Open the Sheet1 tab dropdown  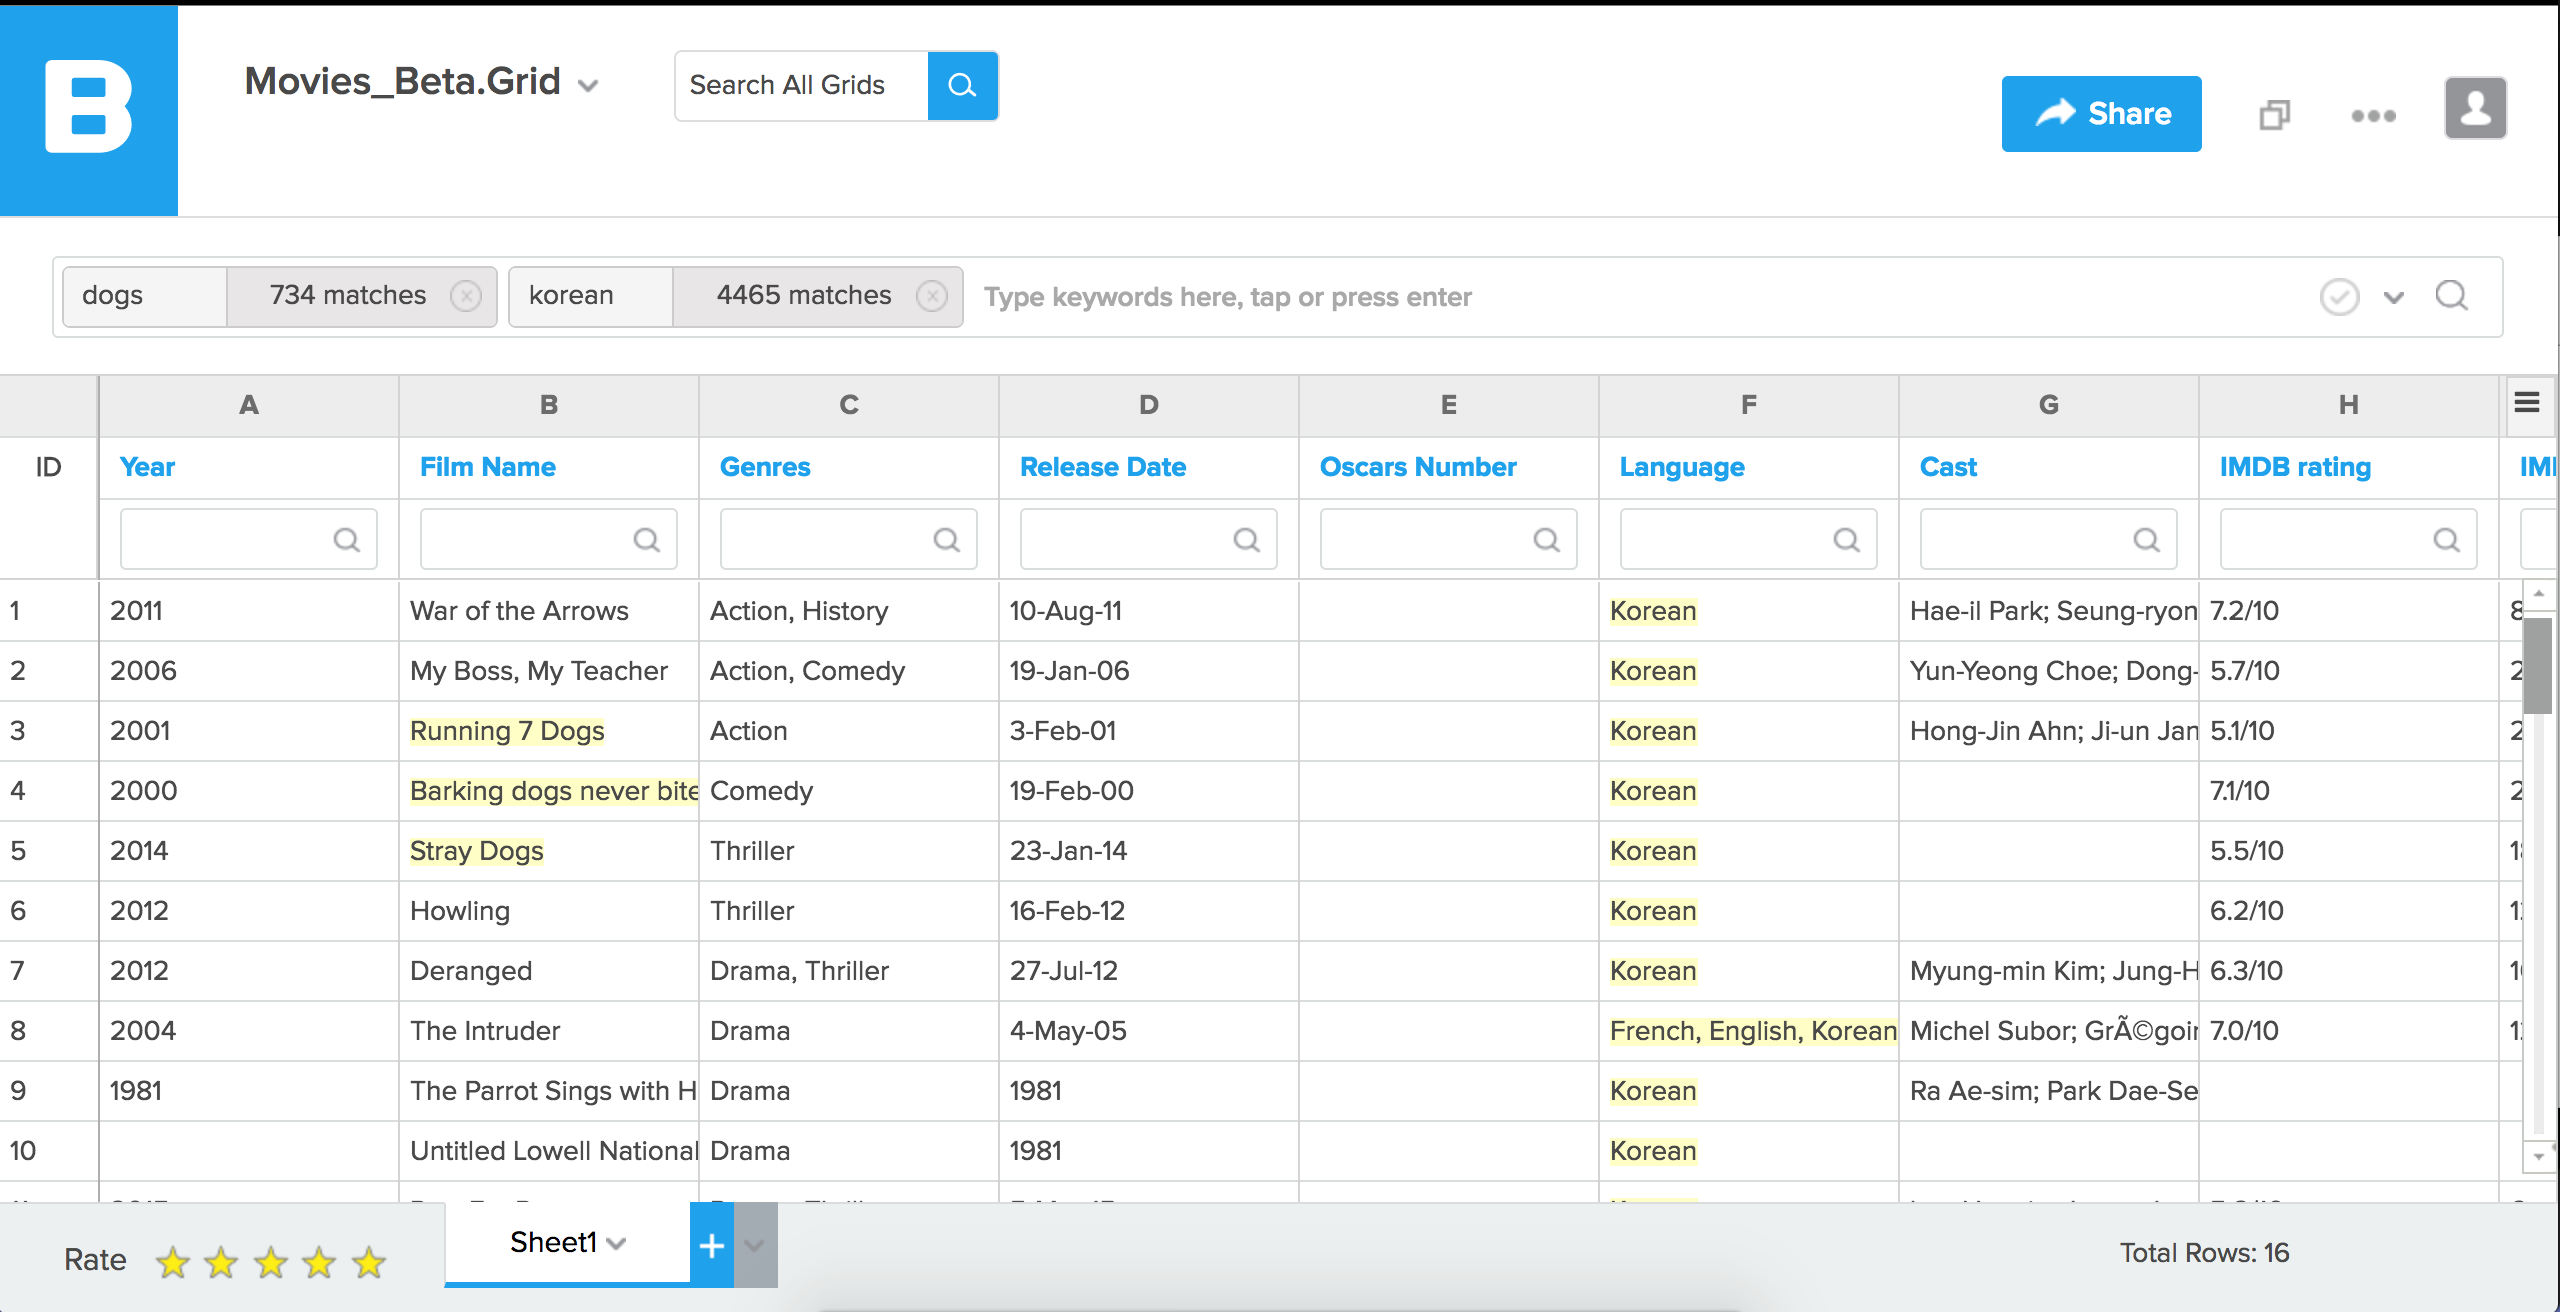[617, 1243]
